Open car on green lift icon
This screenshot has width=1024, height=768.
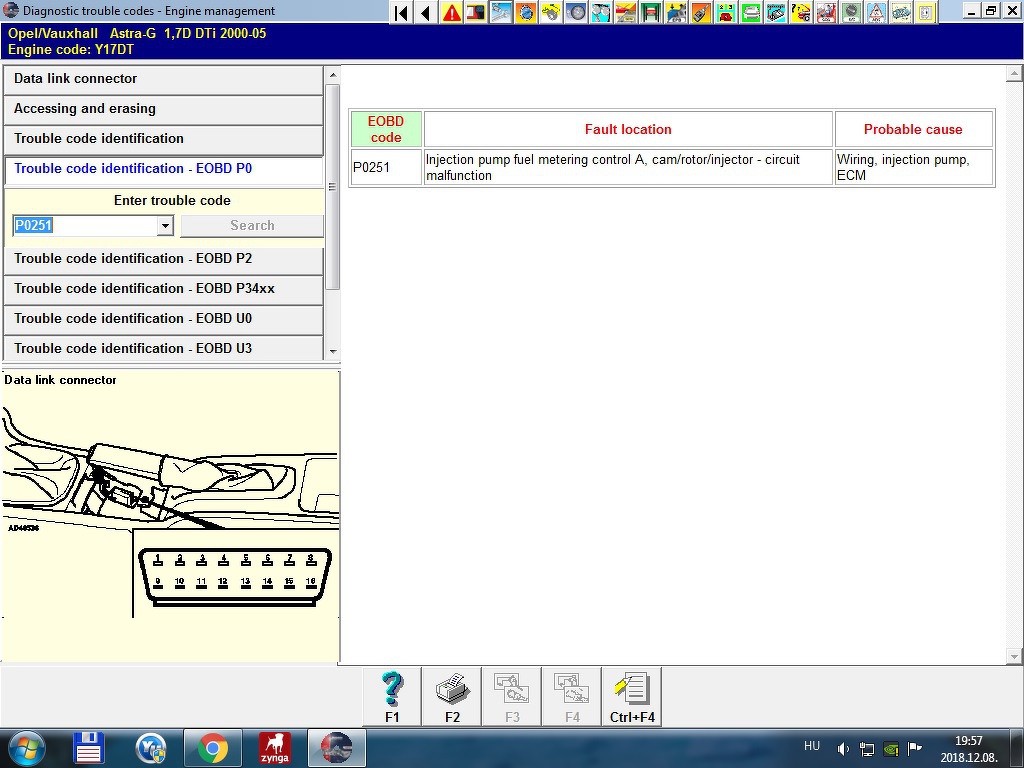pyautogui.click(x=651, y=12)
